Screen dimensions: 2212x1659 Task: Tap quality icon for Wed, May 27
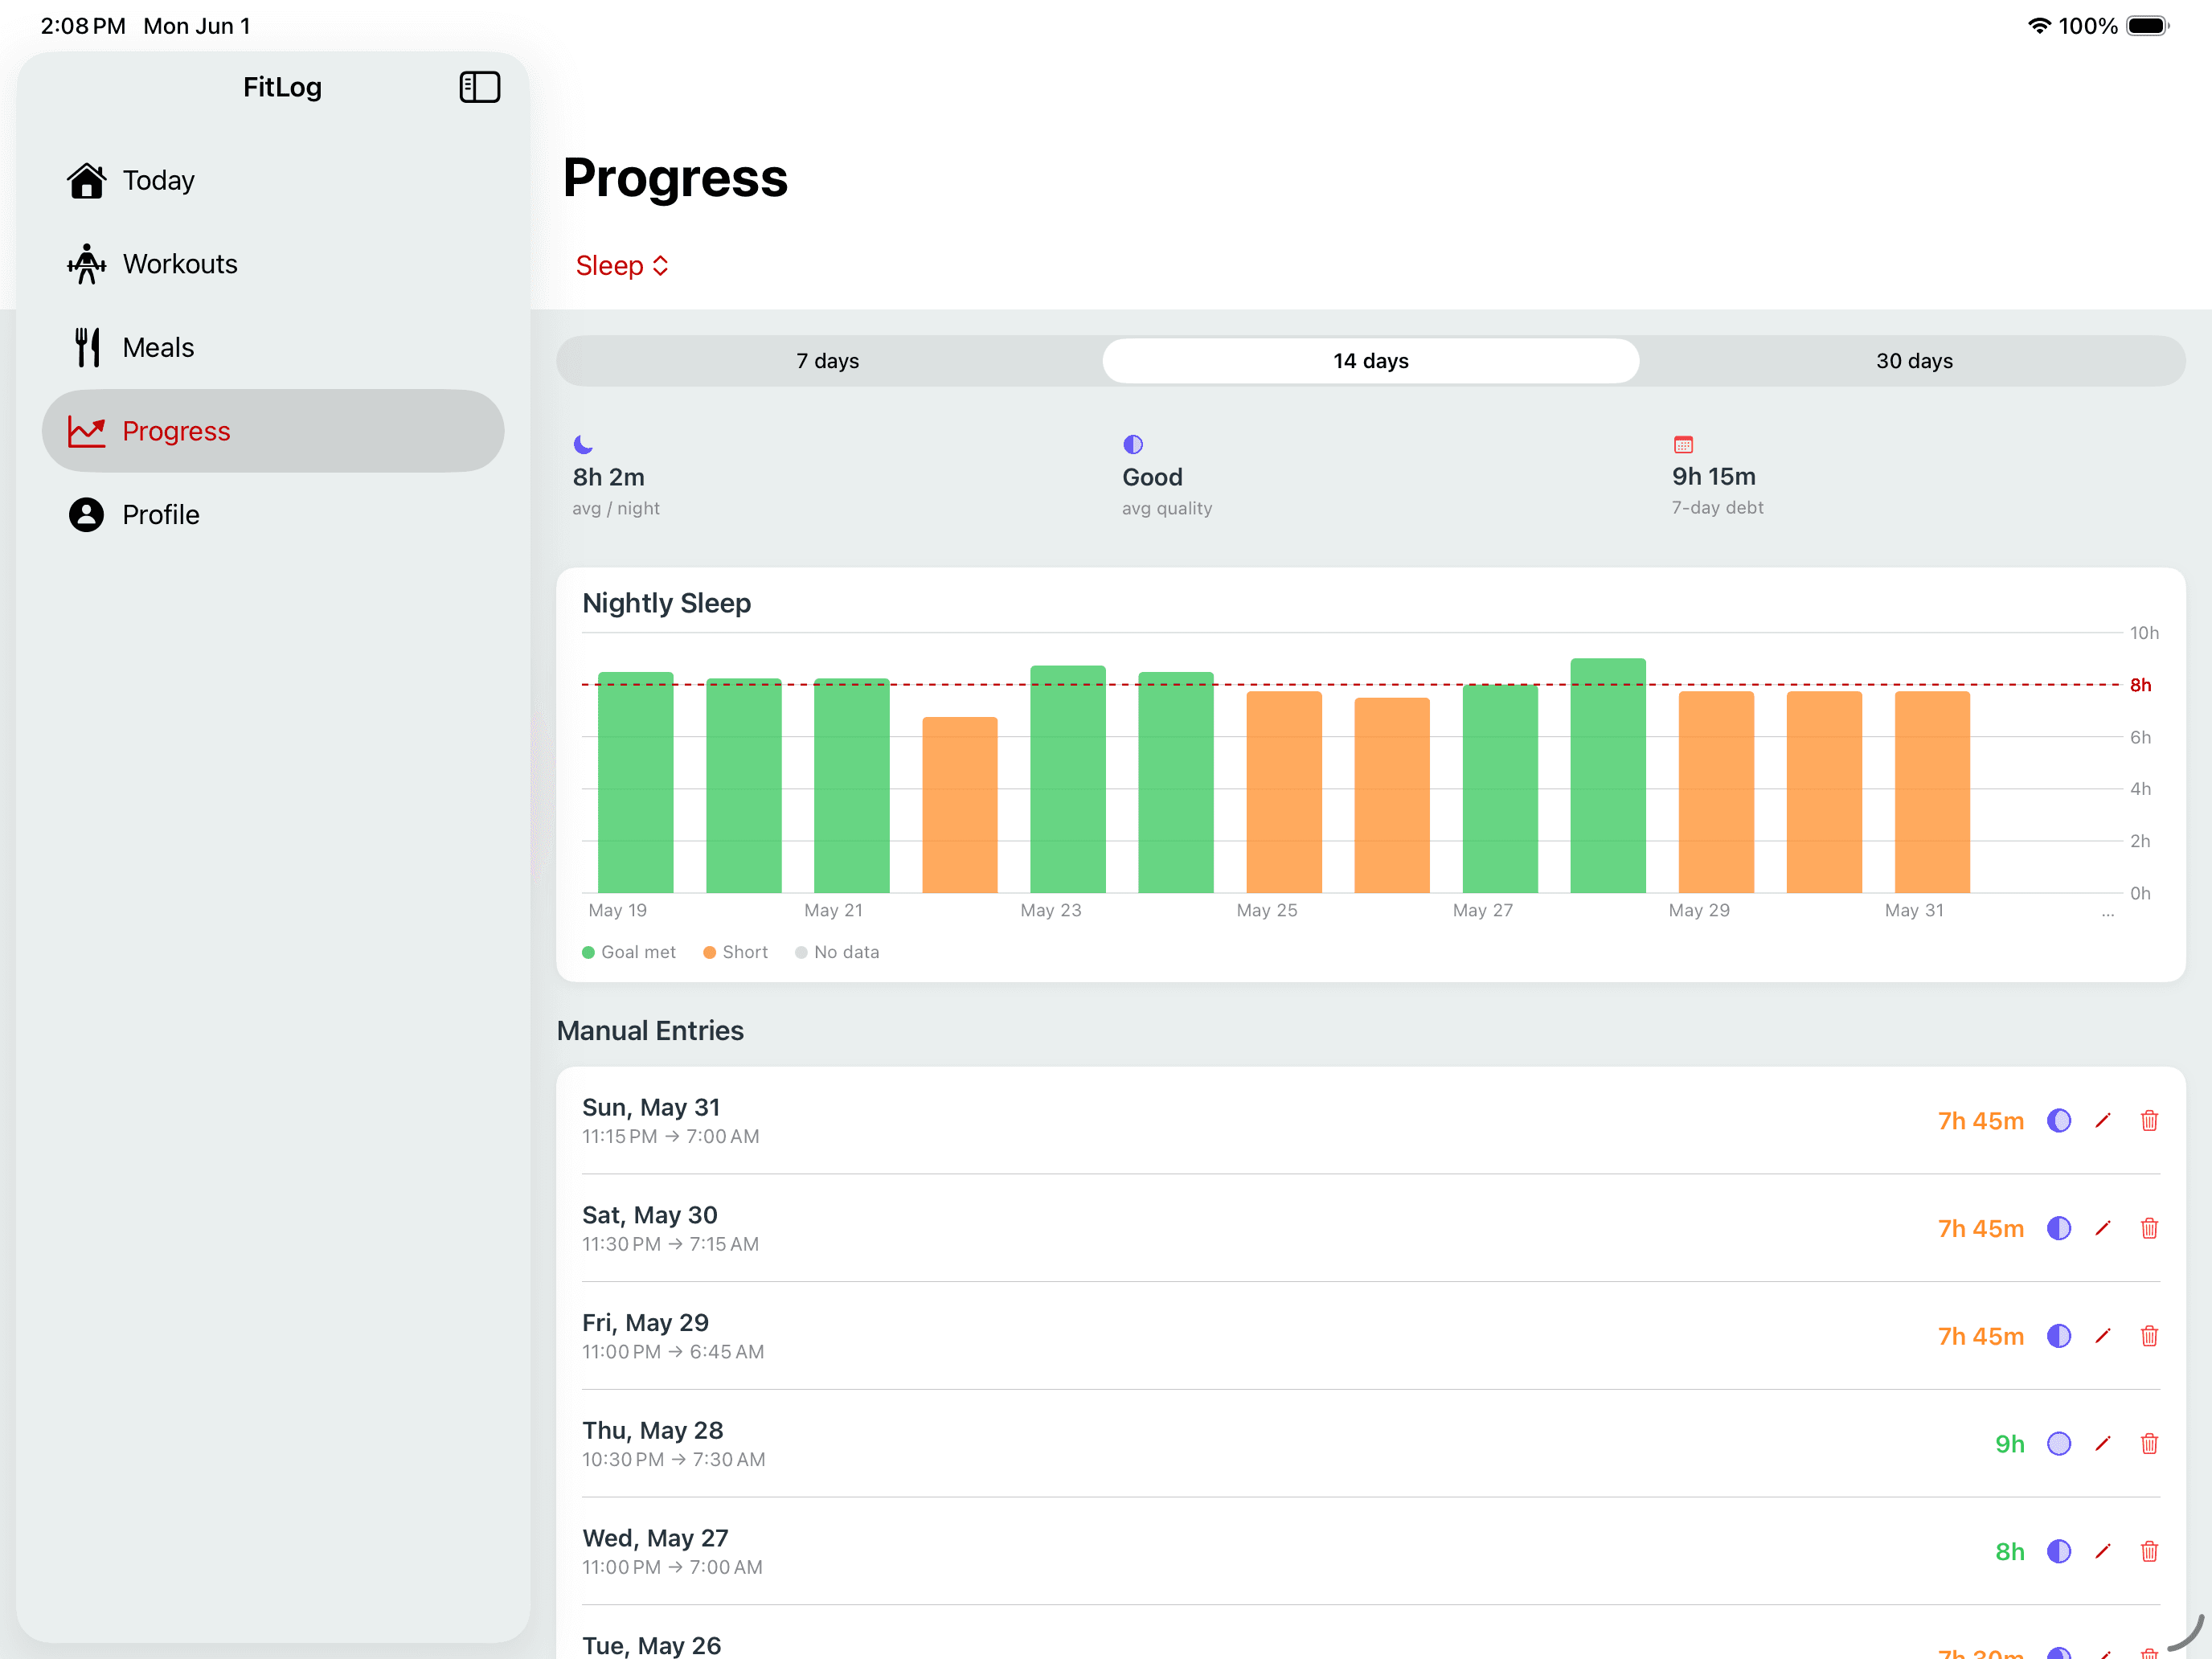(x=2059, y=1551)
